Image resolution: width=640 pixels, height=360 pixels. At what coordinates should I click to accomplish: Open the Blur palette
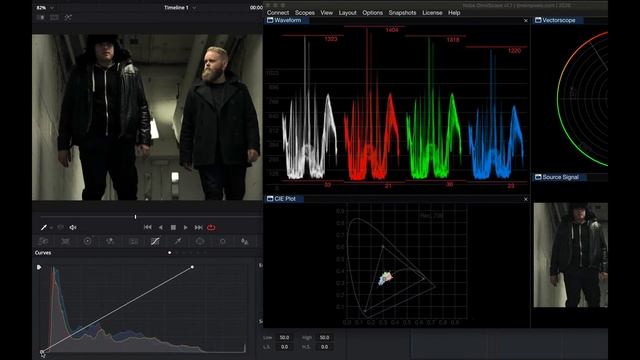coord(244,241)
